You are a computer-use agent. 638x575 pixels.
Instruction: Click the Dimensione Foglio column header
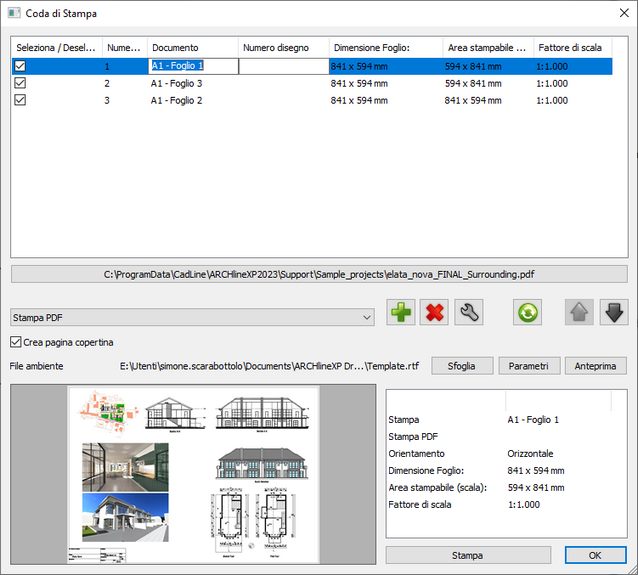[386, 48]
